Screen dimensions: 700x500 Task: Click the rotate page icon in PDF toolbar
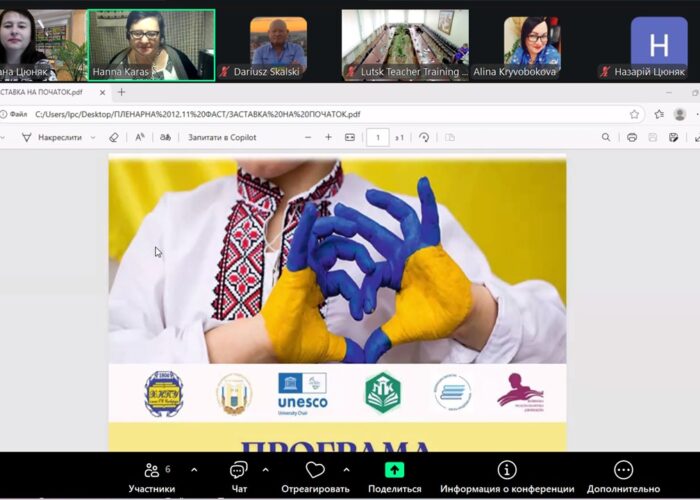point(424,137)
